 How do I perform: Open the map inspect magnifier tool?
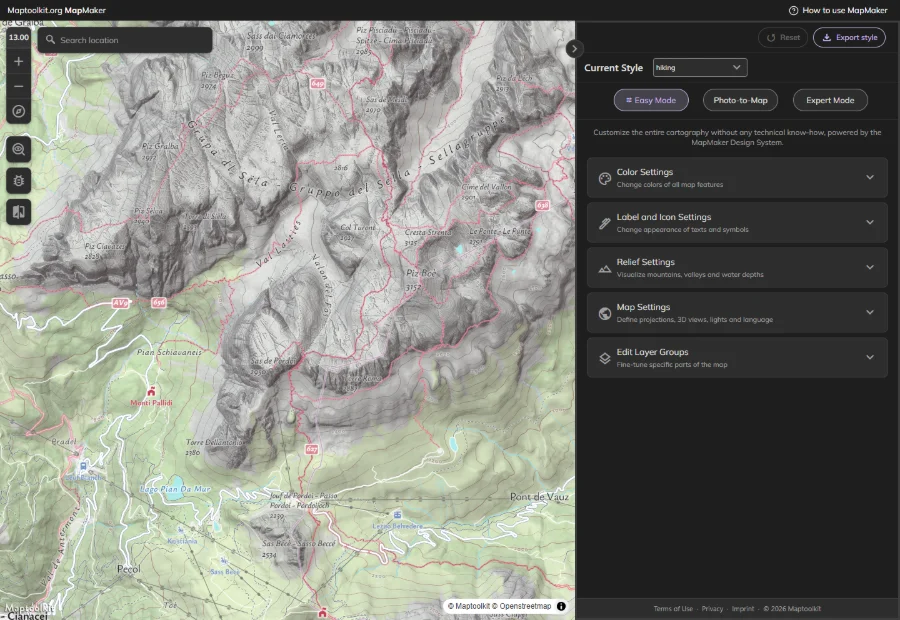[18, 150]
